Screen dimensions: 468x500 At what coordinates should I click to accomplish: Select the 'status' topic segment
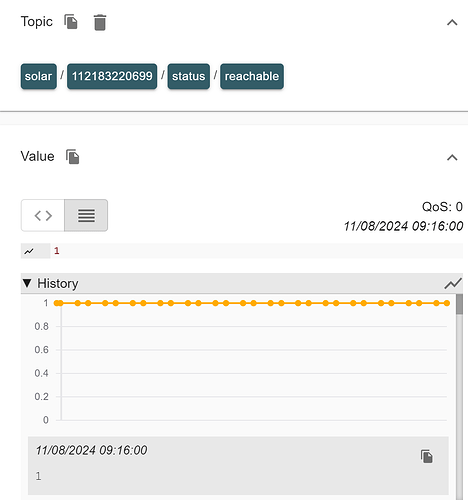pos(189,76)
